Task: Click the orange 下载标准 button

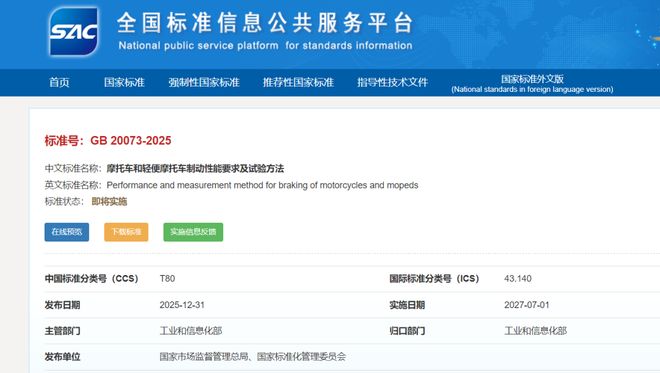Action: coord(126,232)
